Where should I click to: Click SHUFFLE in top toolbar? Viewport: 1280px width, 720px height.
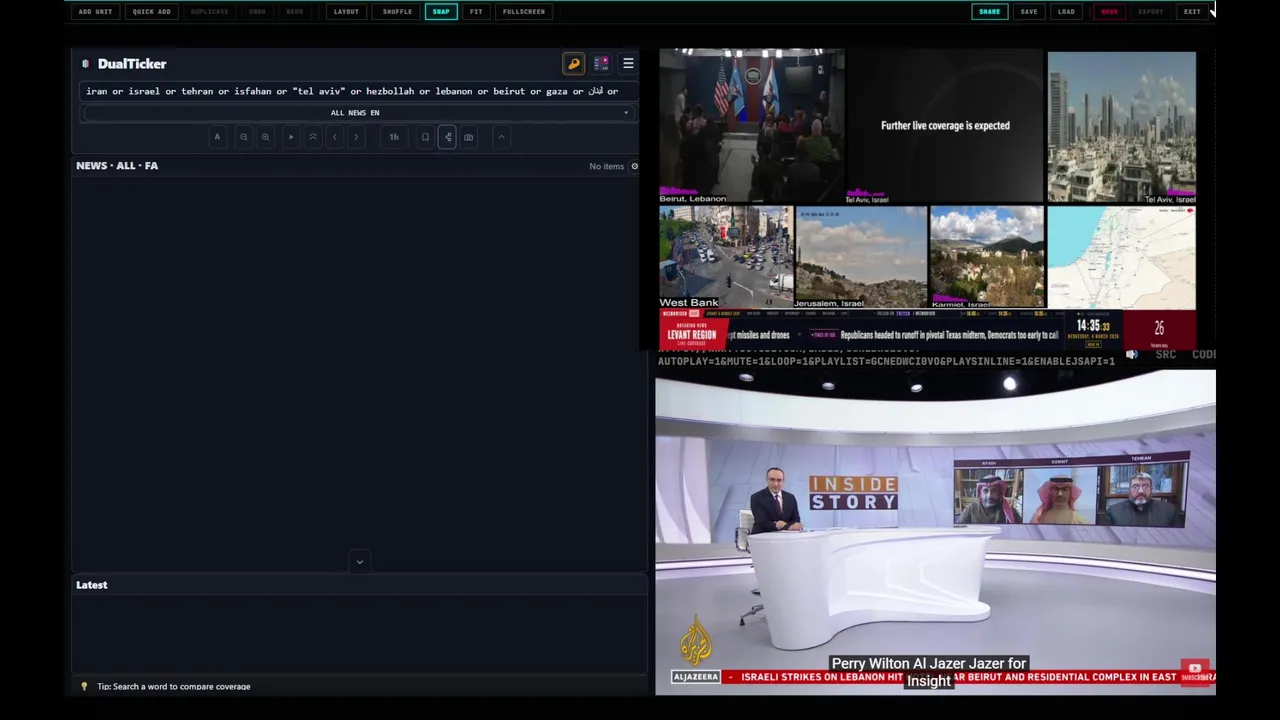tap(397, 12)
